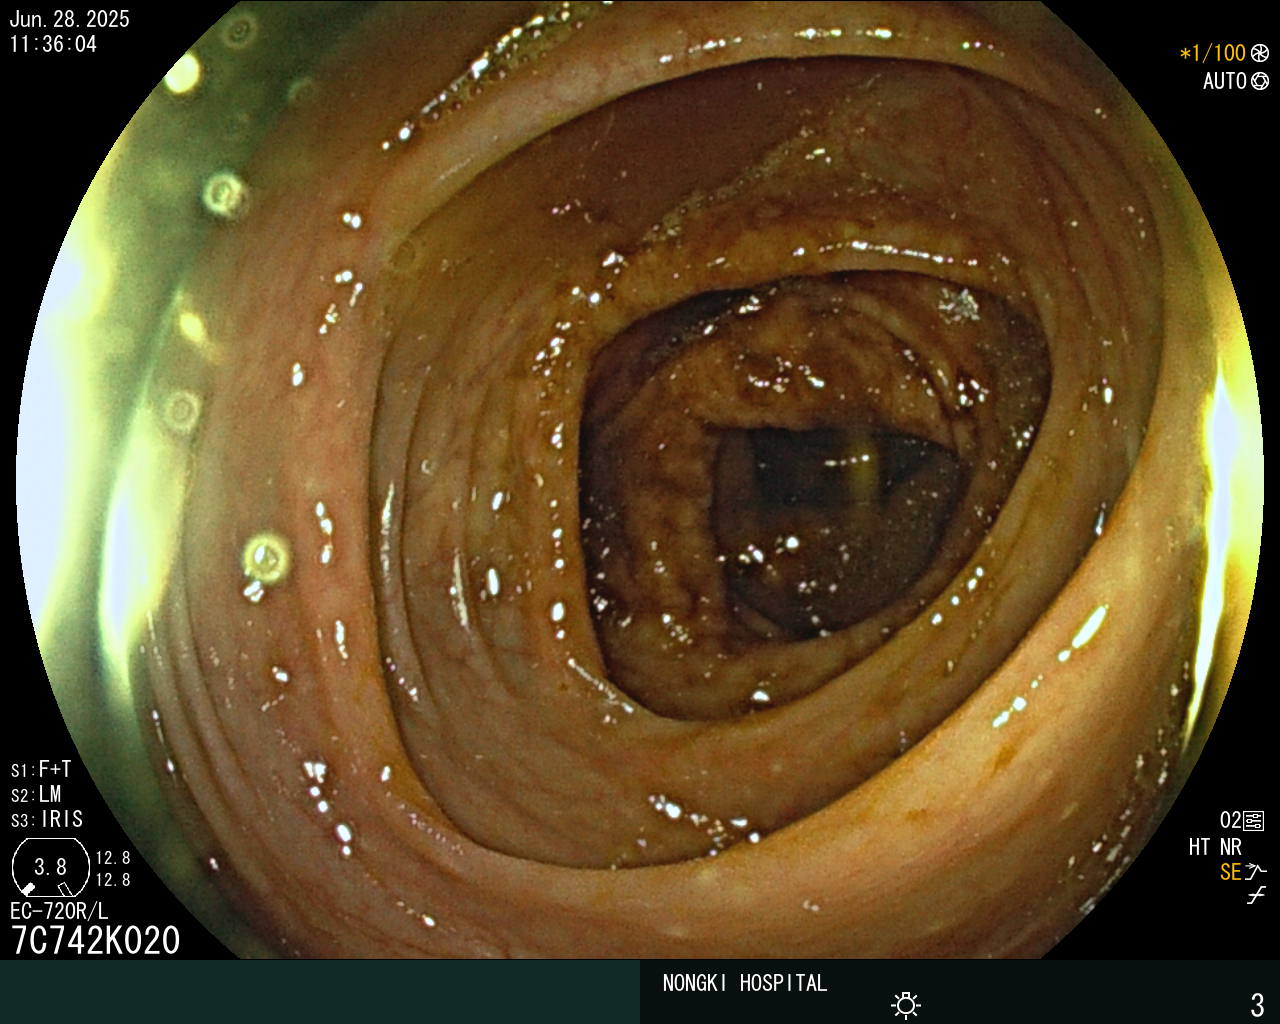Click the NONGKI HOSPITAL name text

click(x=745, y=983)
